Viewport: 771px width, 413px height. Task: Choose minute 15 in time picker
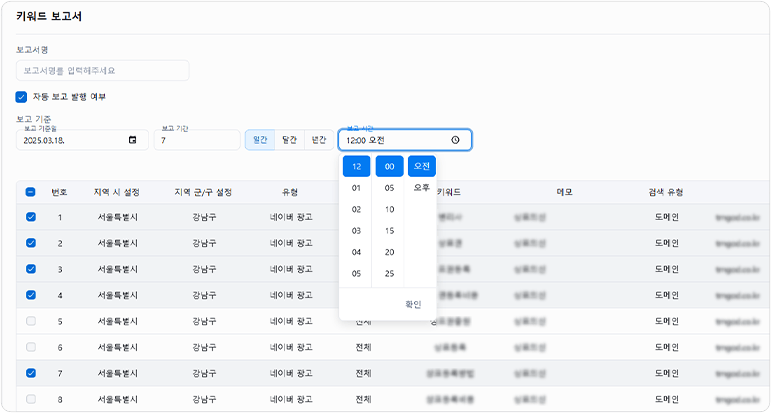(389, 231)
